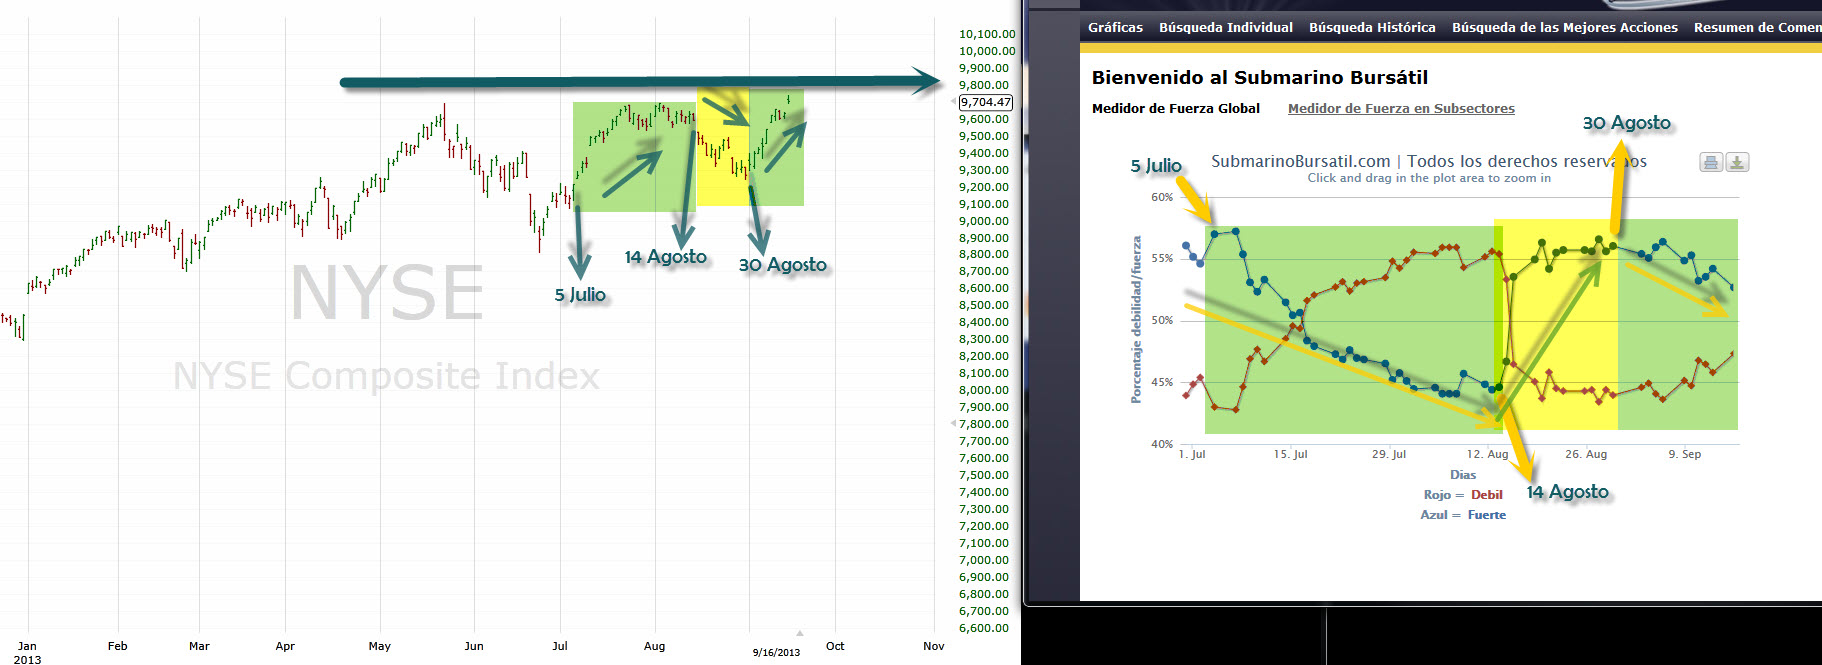The image size is (1822, 665).
Task: Click the Debil legend label
Action: pyautogui.click(x=1486, y=495)
